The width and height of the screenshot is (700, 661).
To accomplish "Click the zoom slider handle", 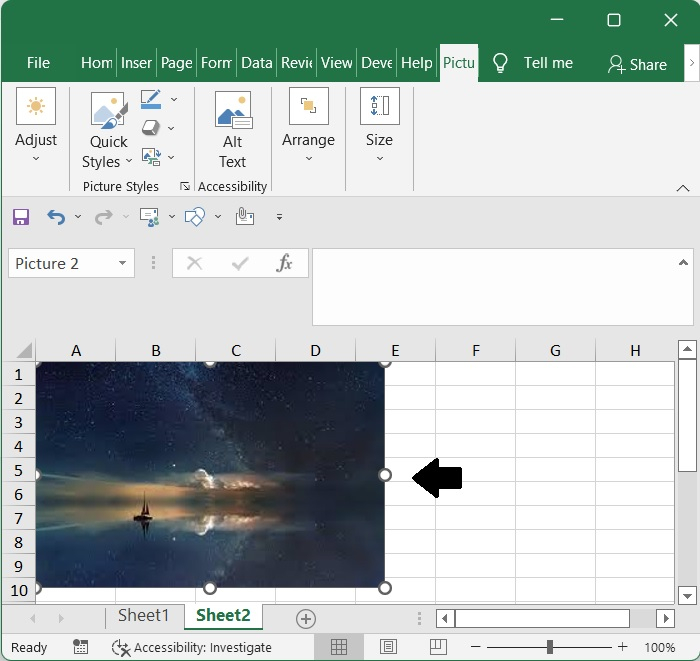I will 549,647.
